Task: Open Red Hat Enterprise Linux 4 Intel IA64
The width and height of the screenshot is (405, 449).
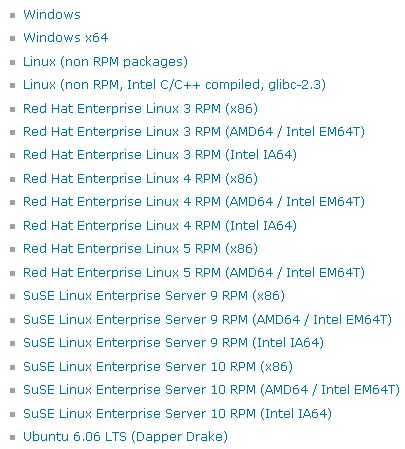Action: [160, 226]
